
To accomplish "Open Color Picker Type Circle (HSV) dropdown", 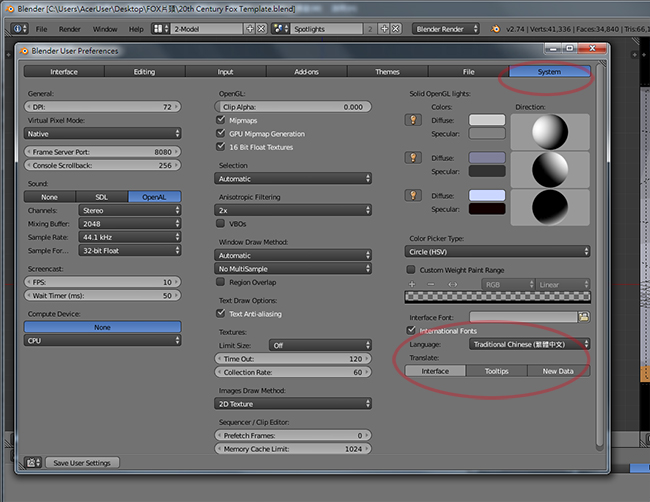I will (497, 252).
